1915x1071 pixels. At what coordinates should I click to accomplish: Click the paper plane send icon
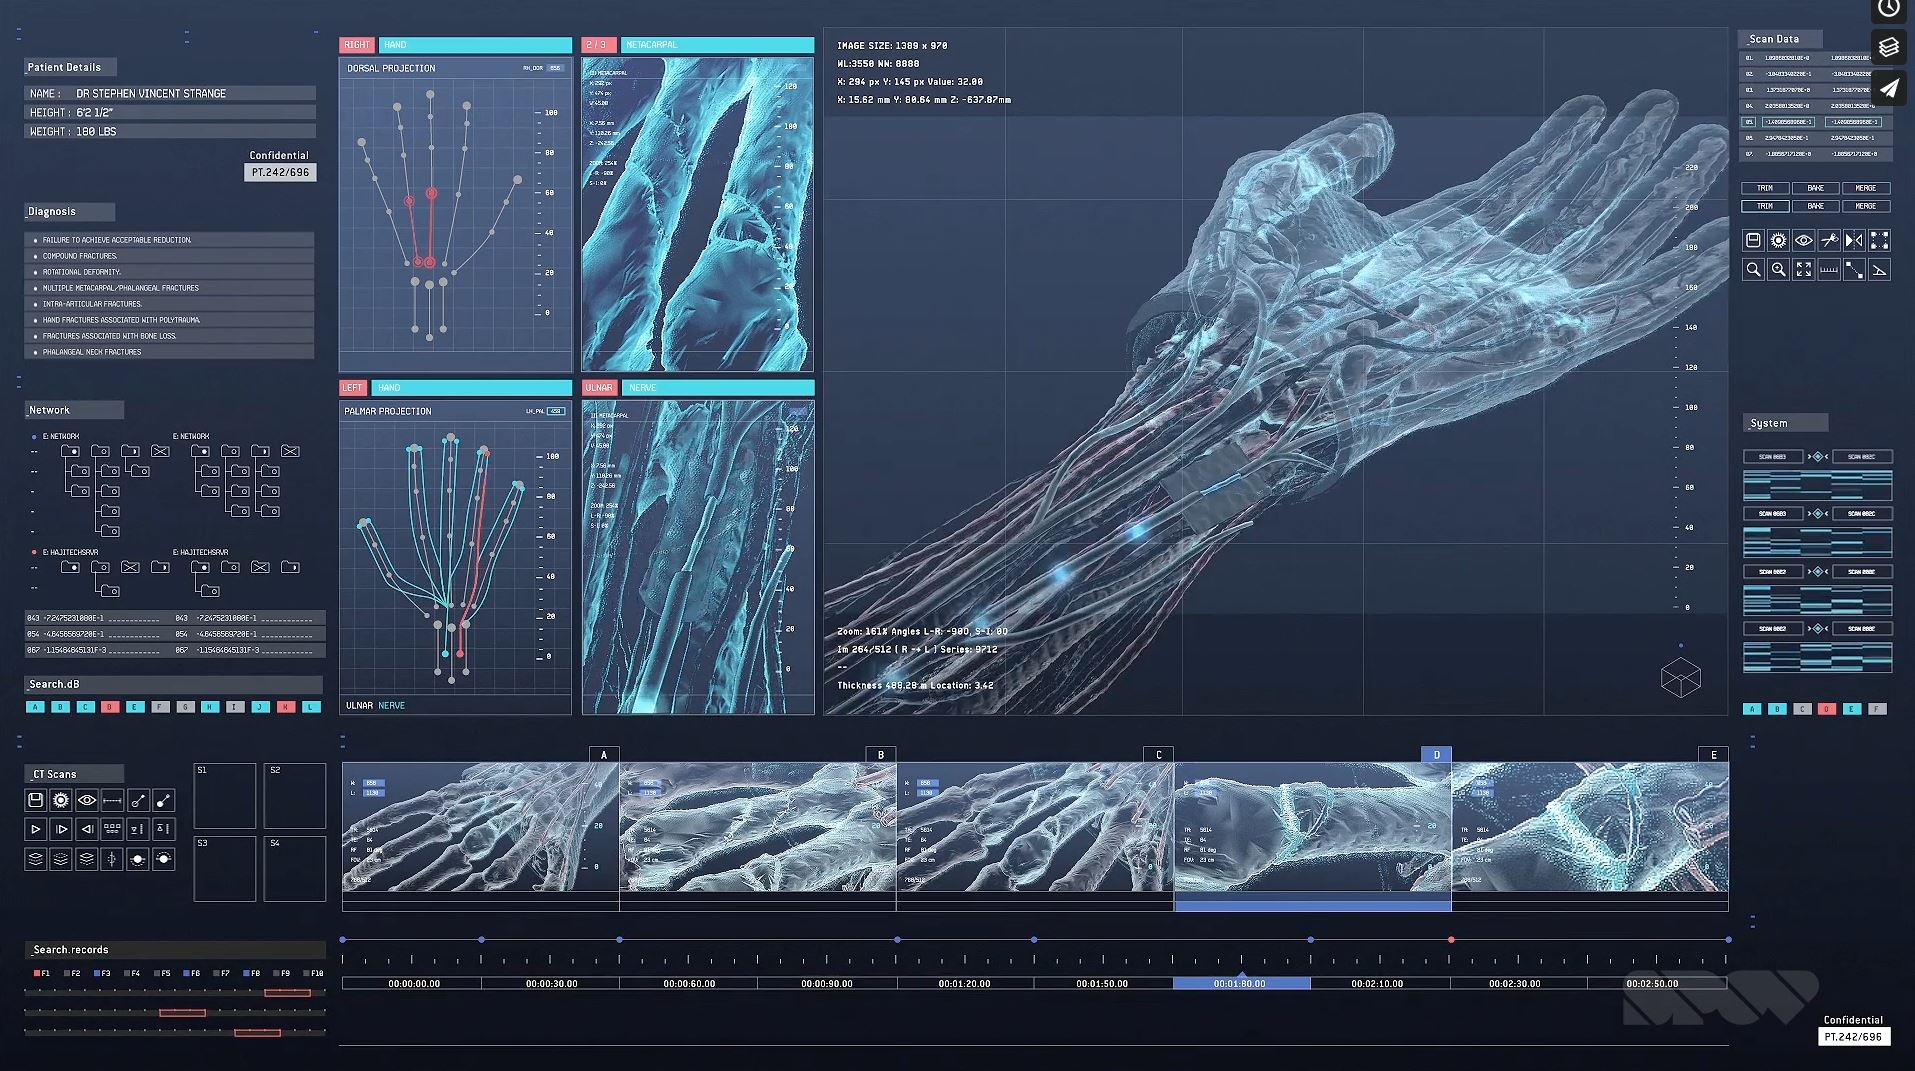(x=1888, y=89)
